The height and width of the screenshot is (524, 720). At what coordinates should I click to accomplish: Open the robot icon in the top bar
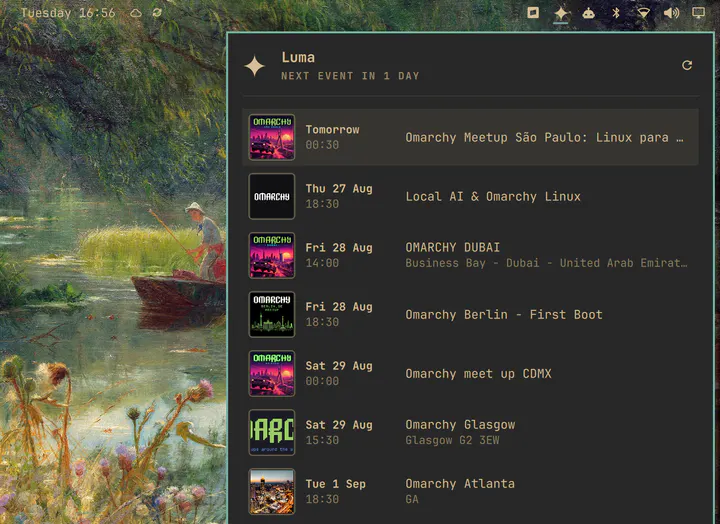pyautogui.click(x=588, y=13)
